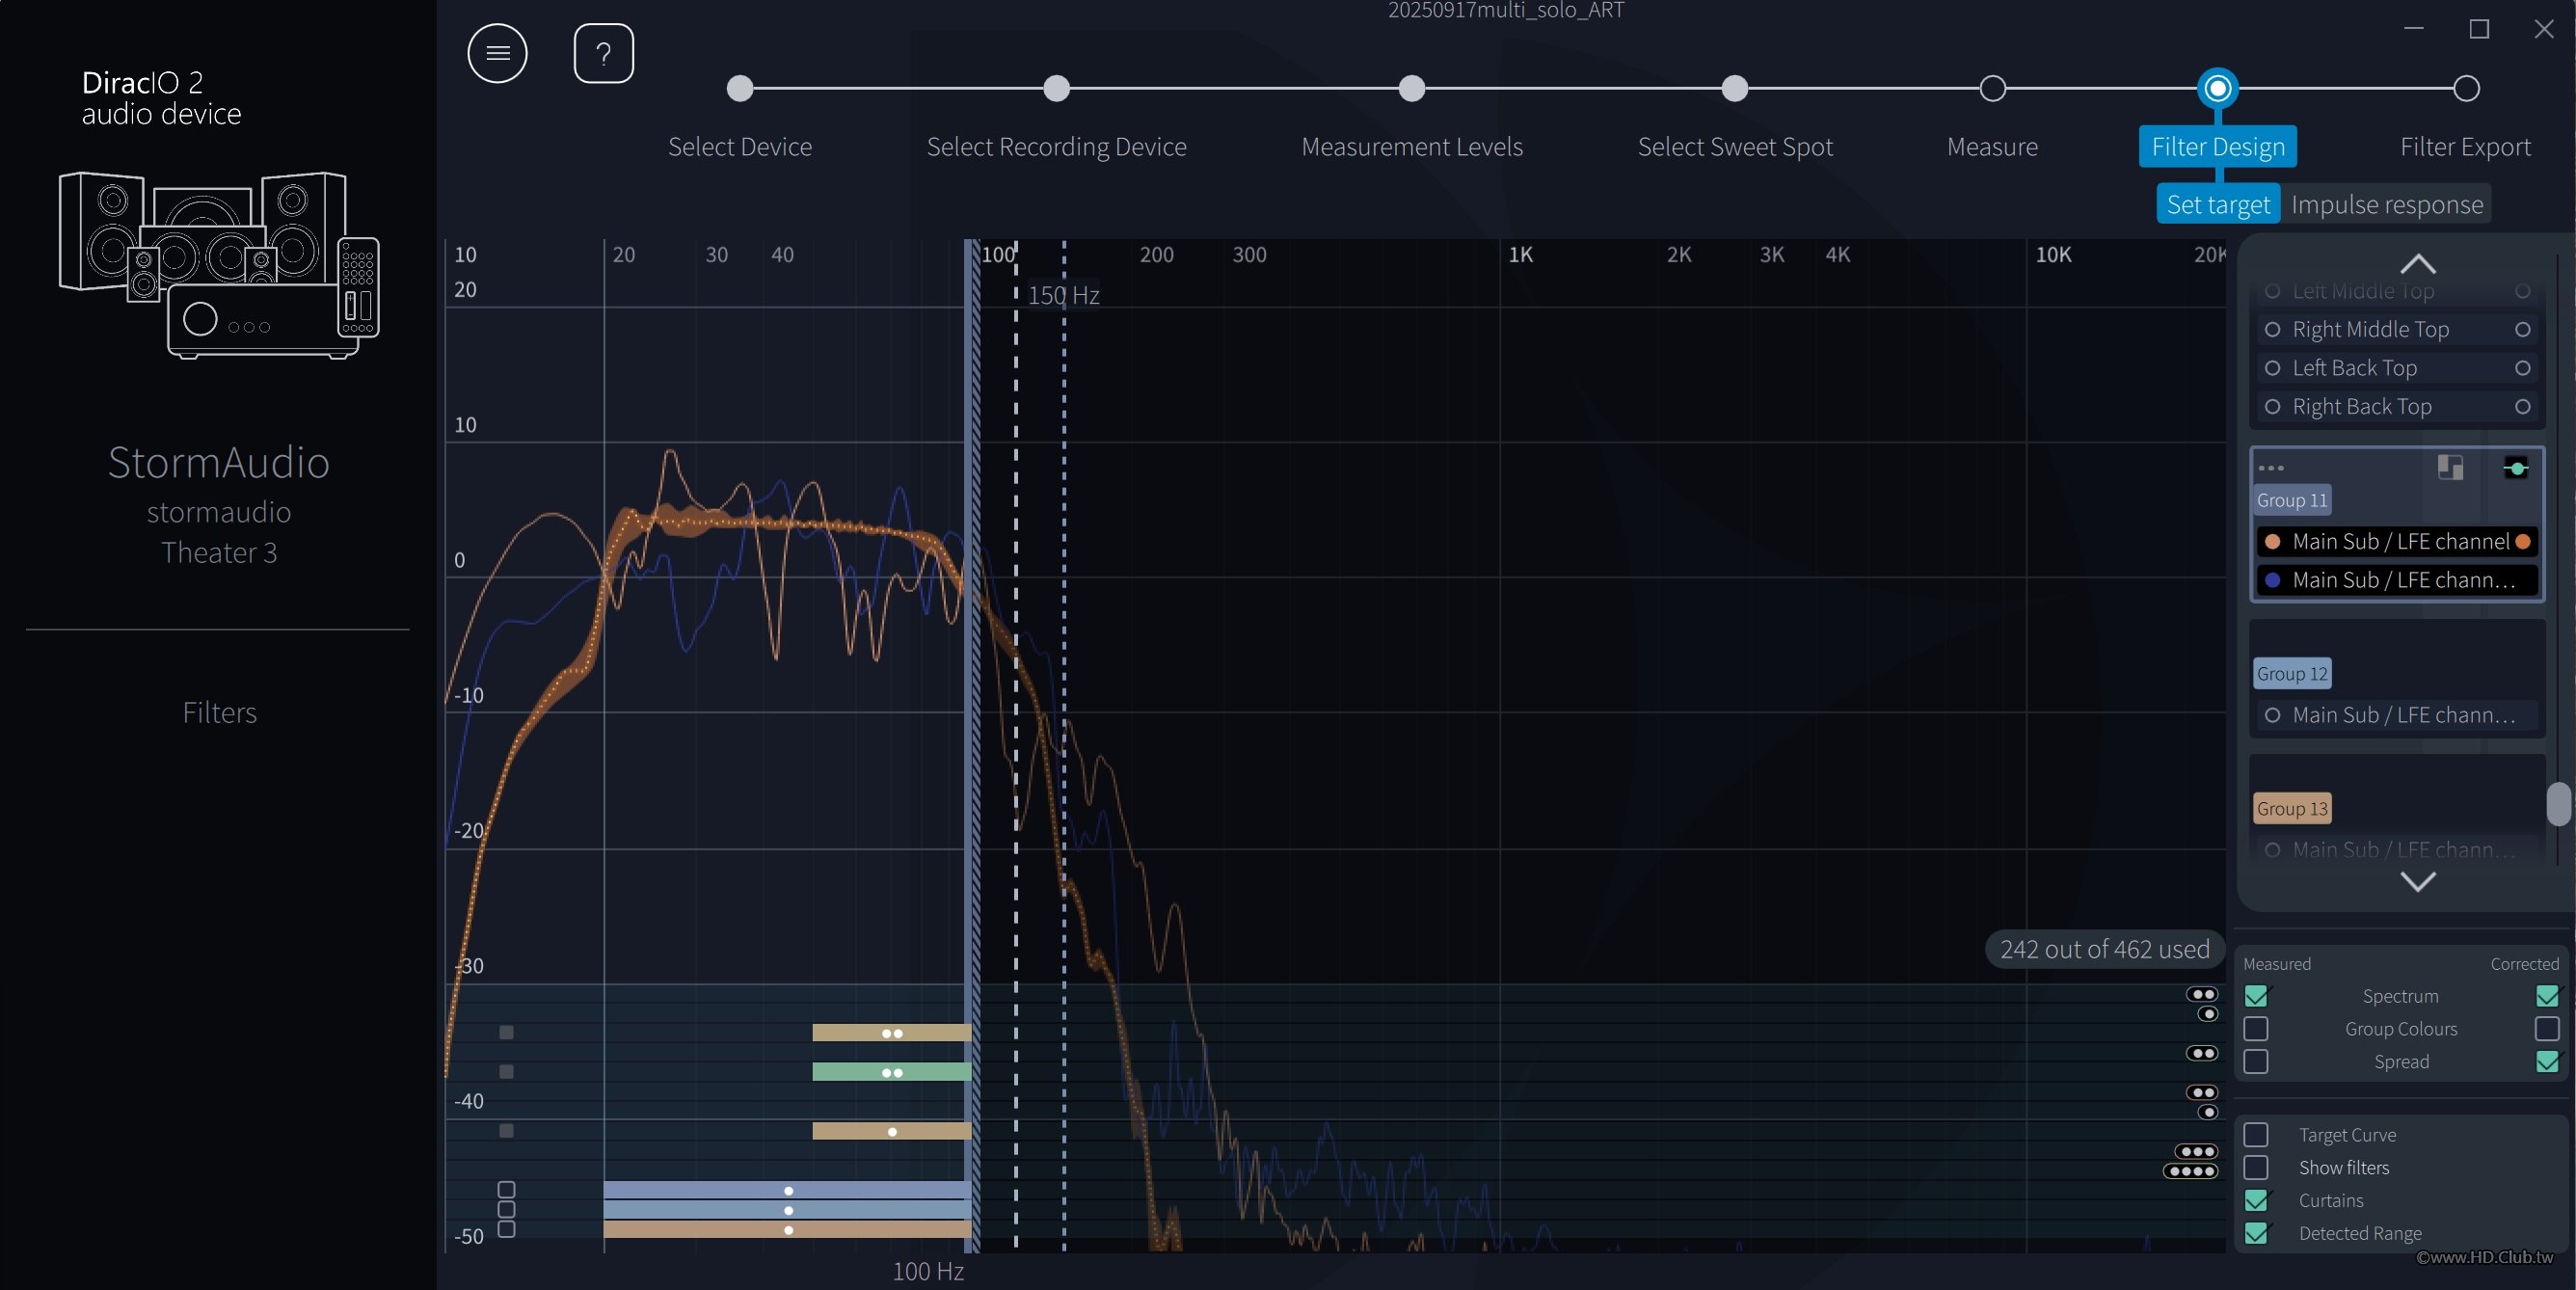Click Group 11 three-dots options icon
This screenshot has height=1290, width=2576.
[2270, 468]
